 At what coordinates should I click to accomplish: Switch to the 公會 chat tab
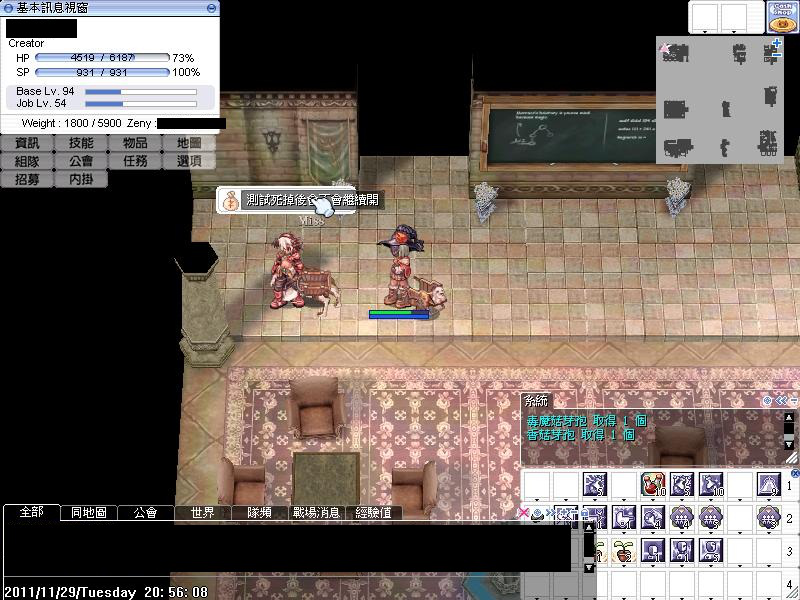point(145,513)
